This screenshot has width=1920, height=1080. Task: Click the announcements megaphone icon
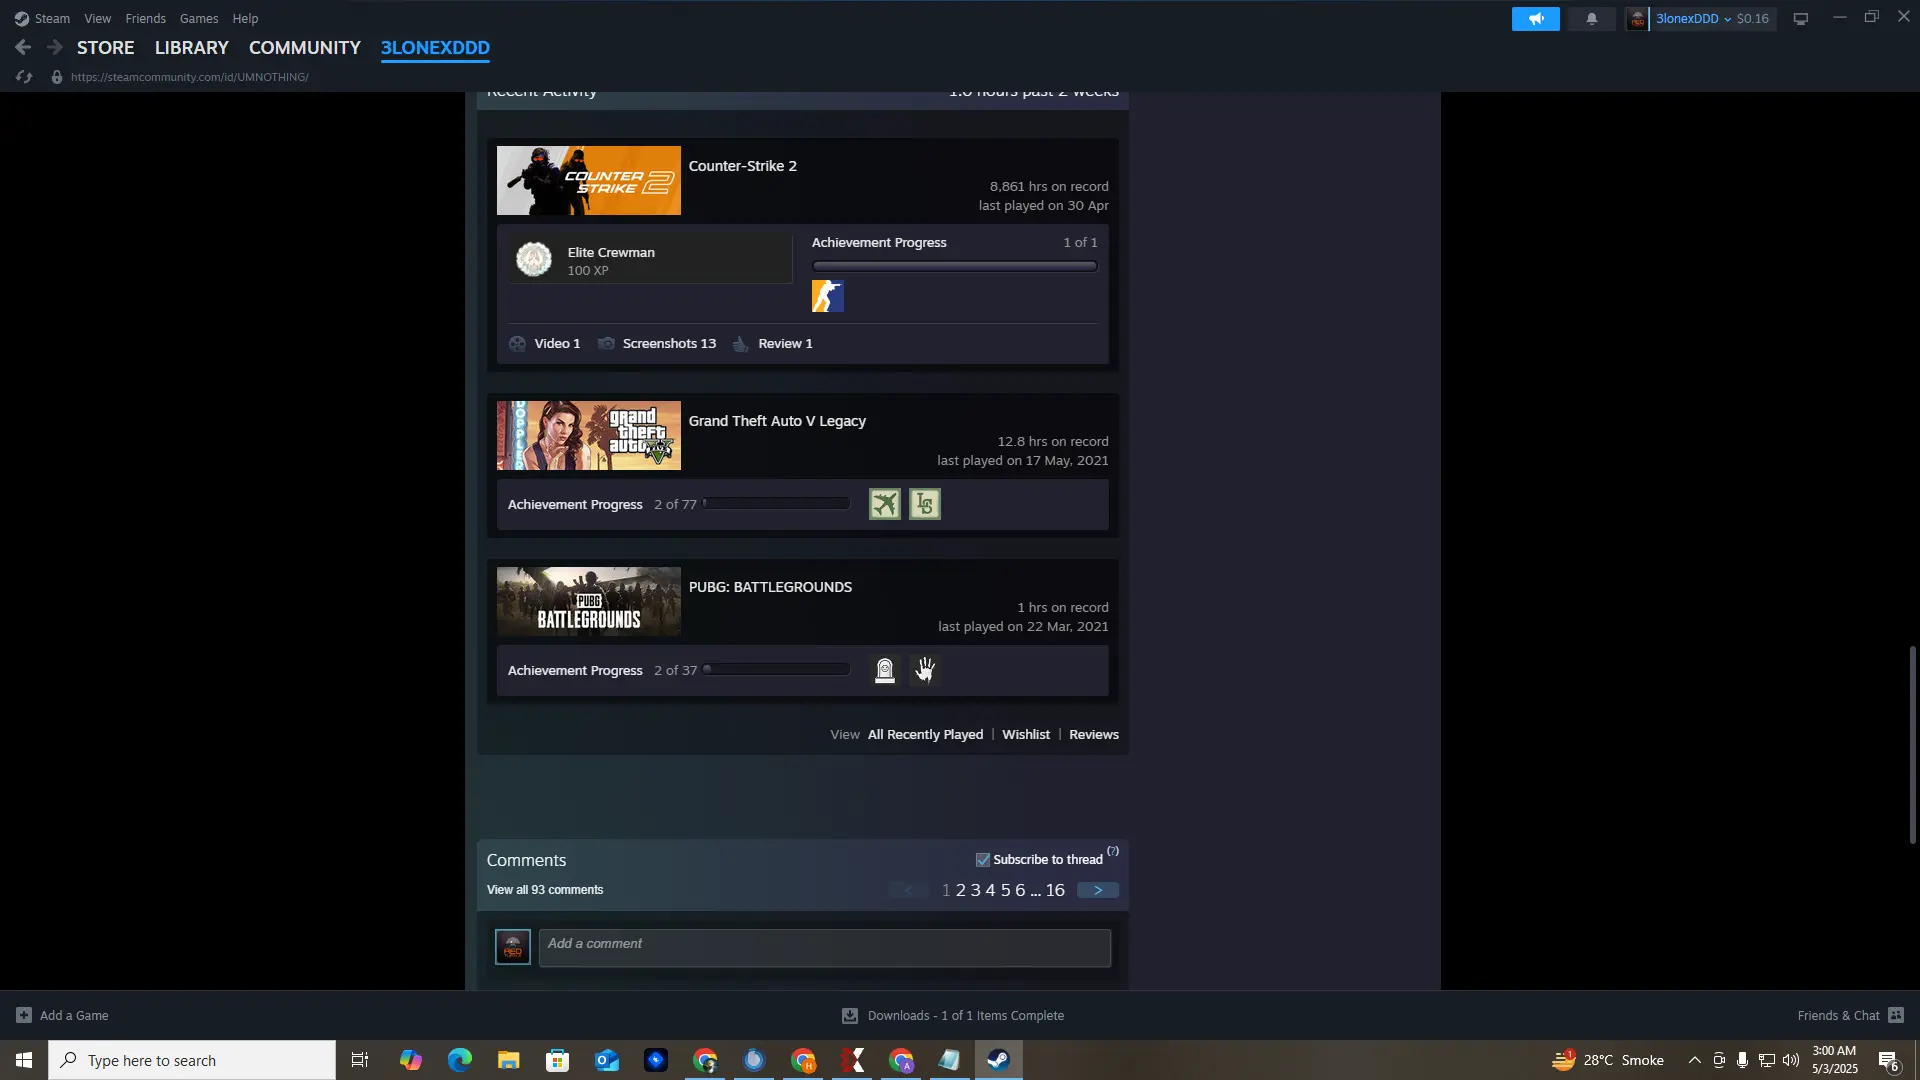point(1535,19)
